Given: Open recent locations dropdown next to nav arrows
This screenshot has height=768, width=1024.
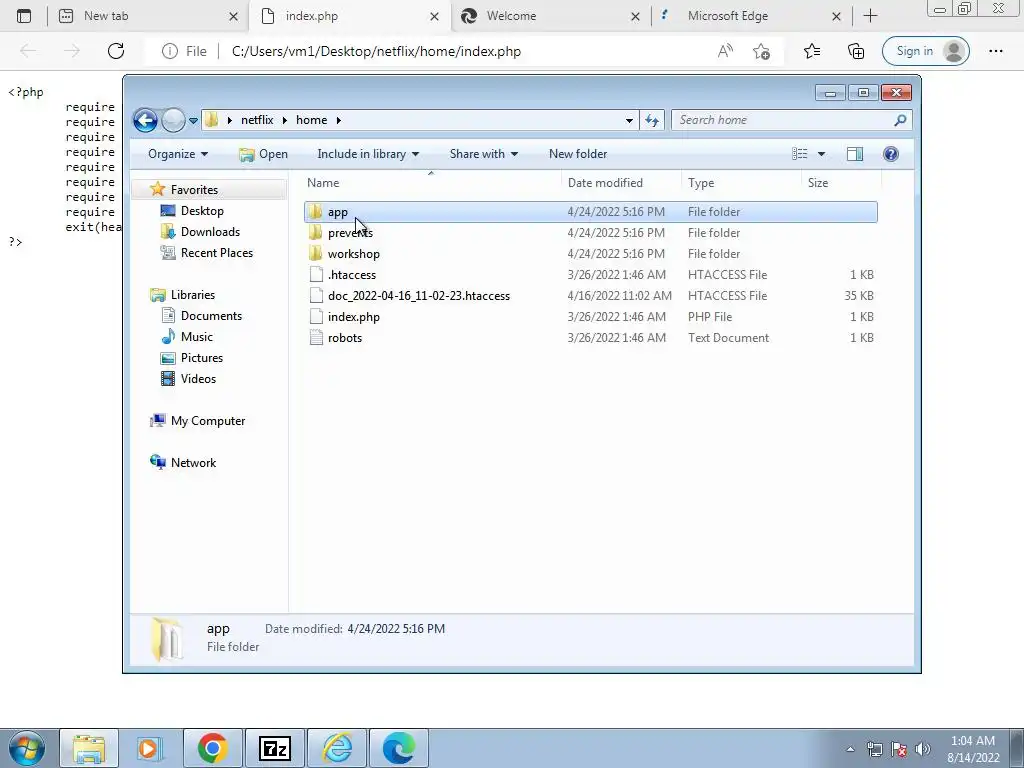Looking at the screenshot, I should tap(193, 121).
